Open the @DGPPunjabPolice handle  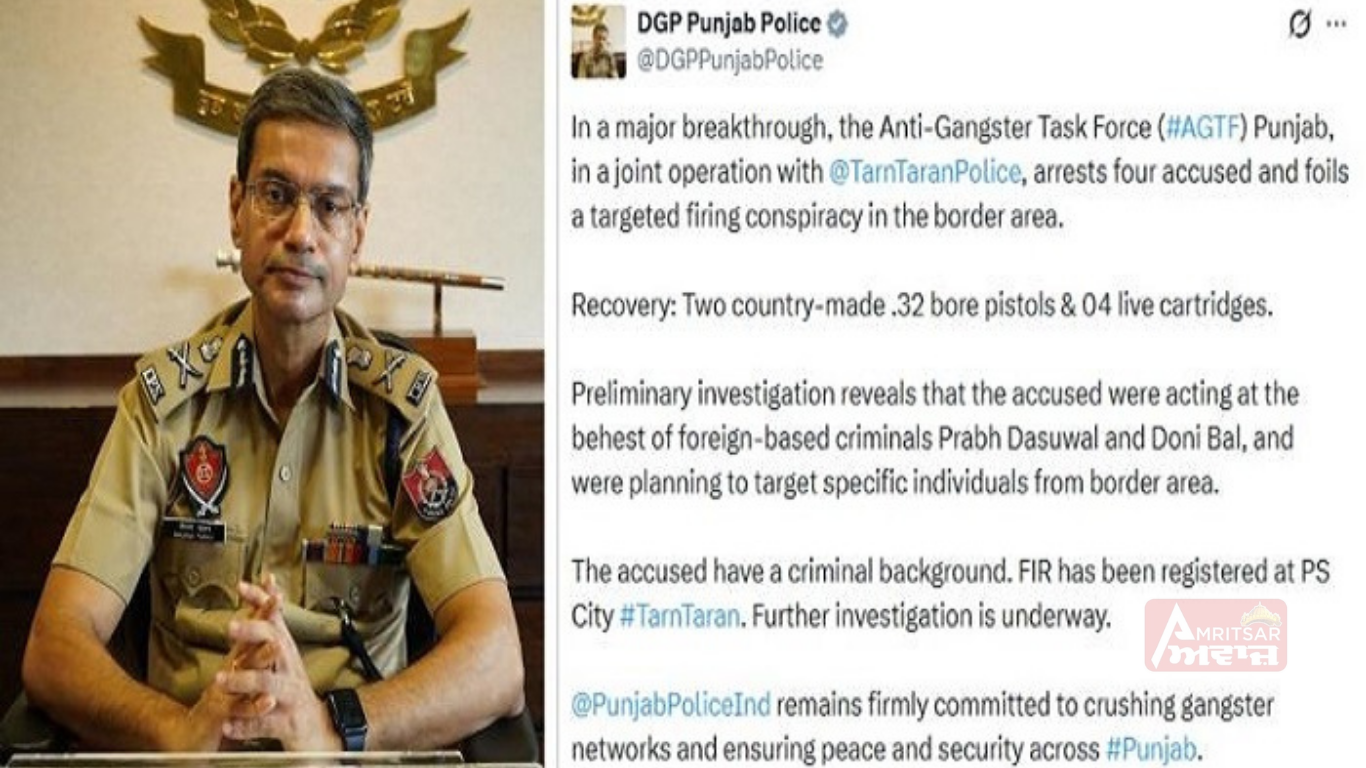[x=730, y=60]
